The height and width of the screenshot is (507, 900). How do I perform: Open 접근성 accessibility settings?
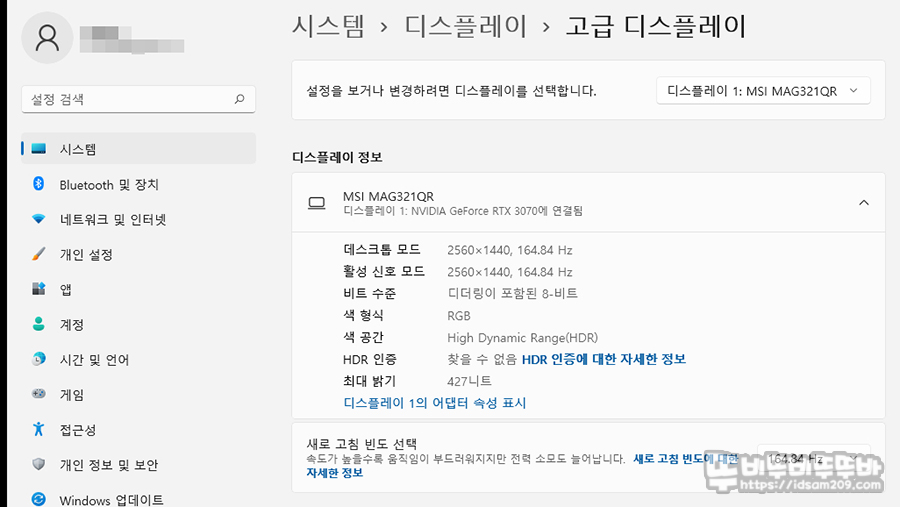tap(138, 429)
